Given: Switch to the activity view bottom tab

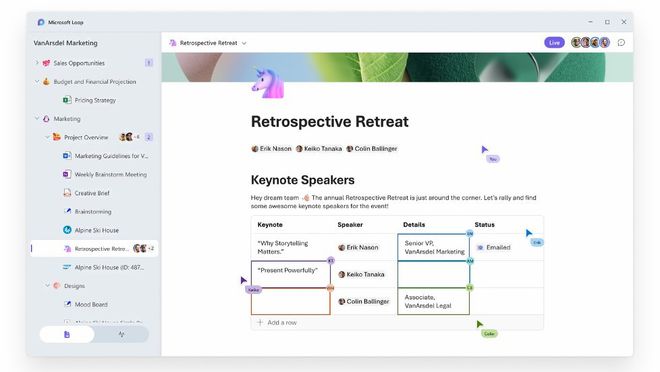Looking at the screenshot, I should click(x=121, y=335).
